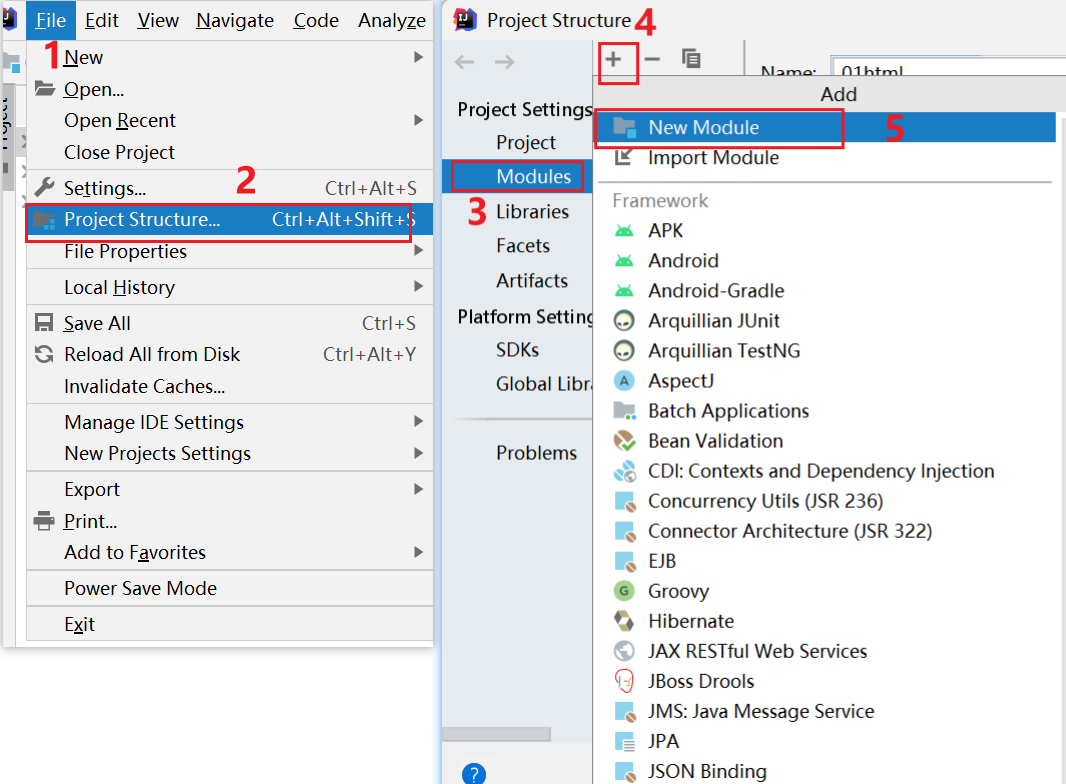Click the Copy module icon in toolbar
The height and width of the screenshot is (784, 1066).
pyautogui.click(x=691, y=59)
